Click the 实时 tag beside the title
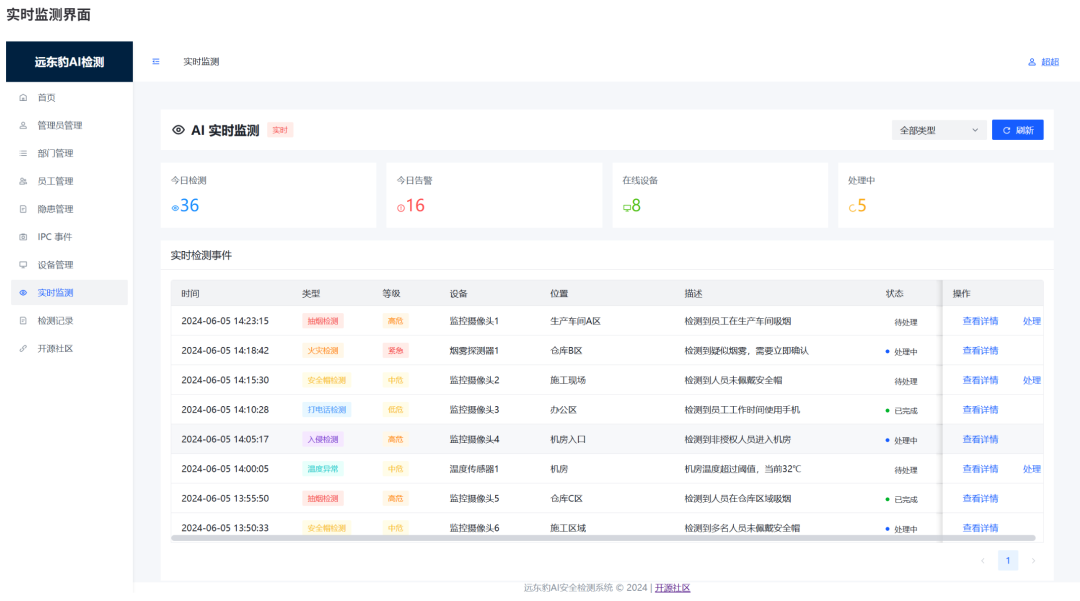This screenshot has width=1080, height=601. pyautogui.click(x=280, y=130)
